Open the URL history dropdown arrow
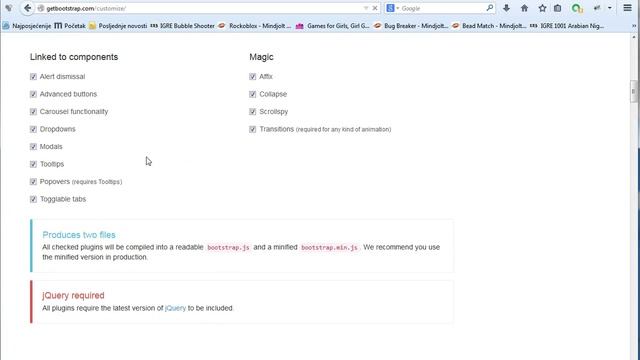Image resolution: width=640 pixels, height=360 pixels. [366, 8]
